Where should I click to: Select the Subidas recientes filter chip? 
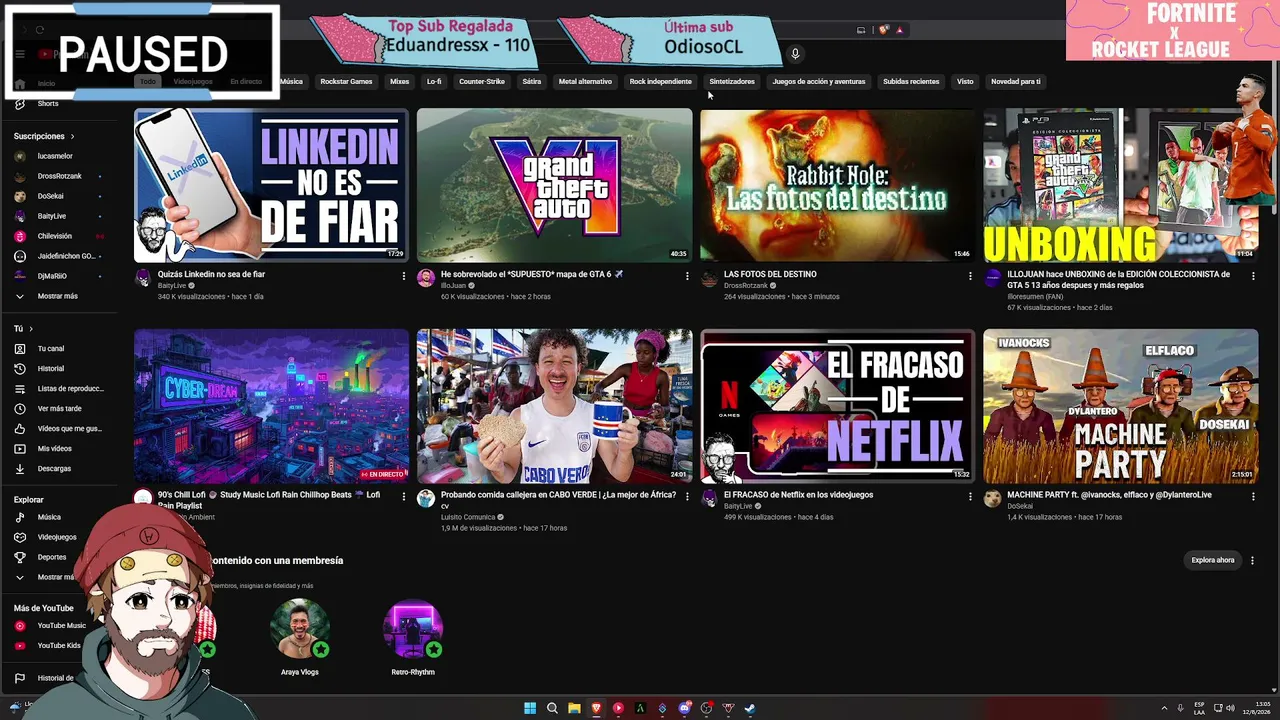click(911, 82)
